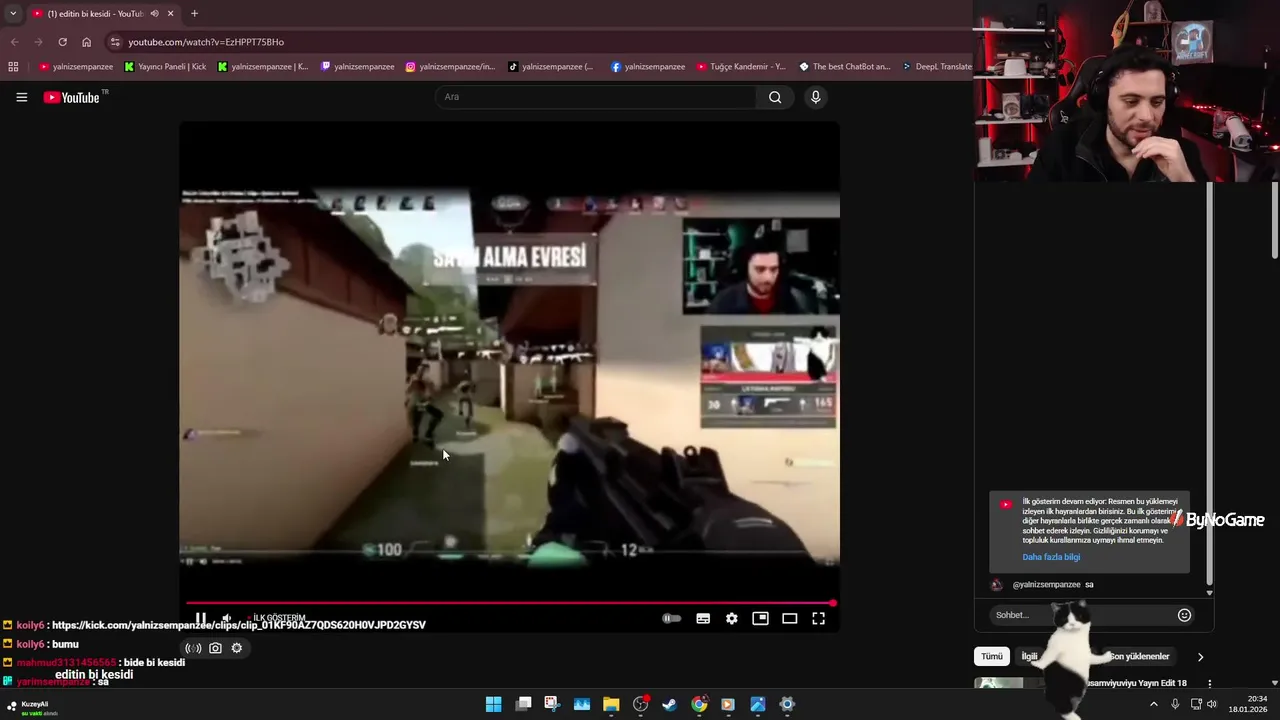Go to Chrome home page

pos(87,42)
